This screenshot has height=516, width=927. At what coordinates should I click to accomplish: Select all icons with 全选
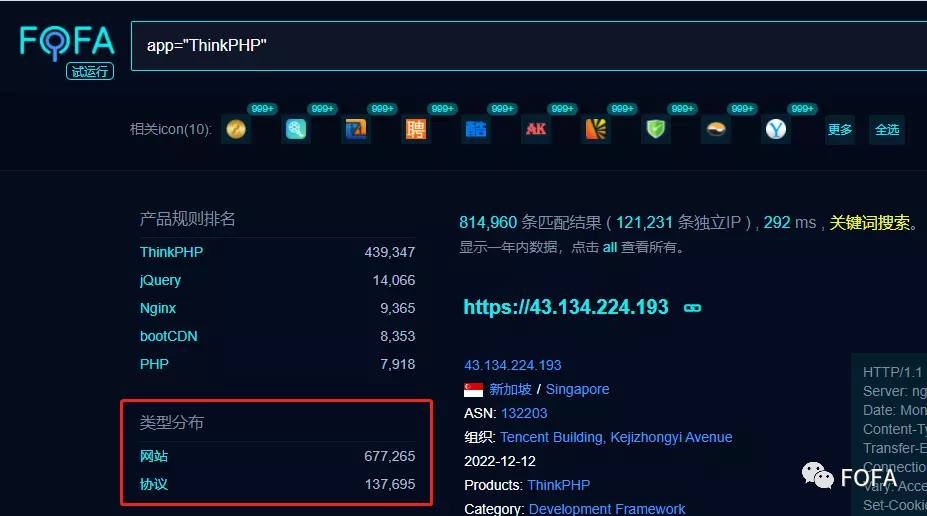pos(887,130)
